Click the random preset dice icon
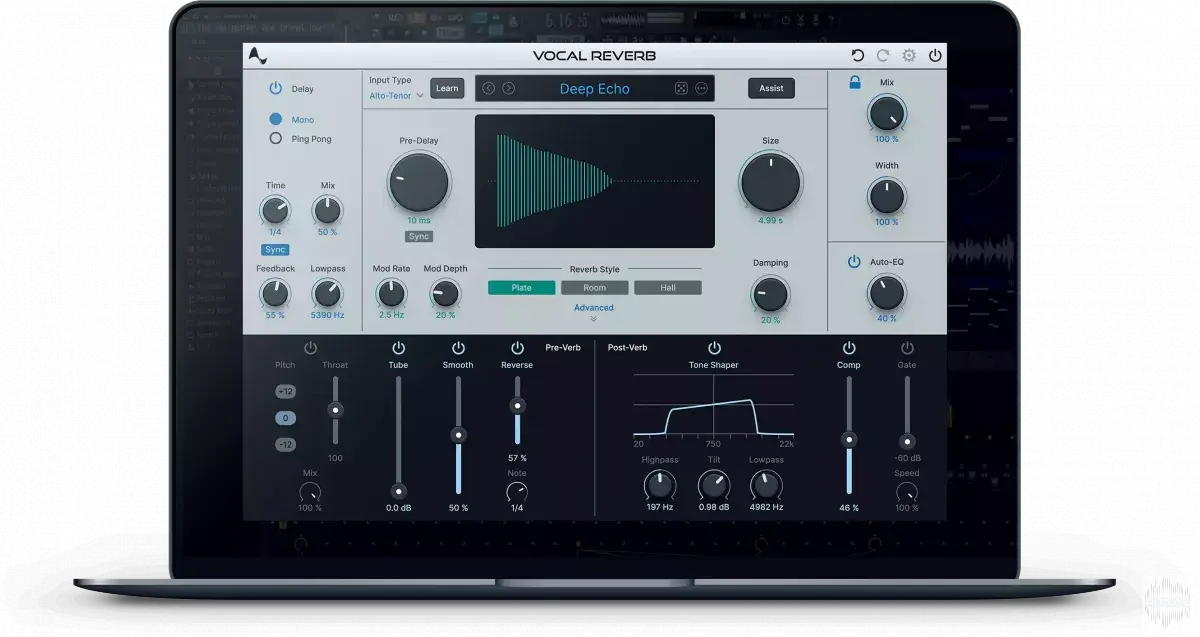1200x637 pixels. 681,88
